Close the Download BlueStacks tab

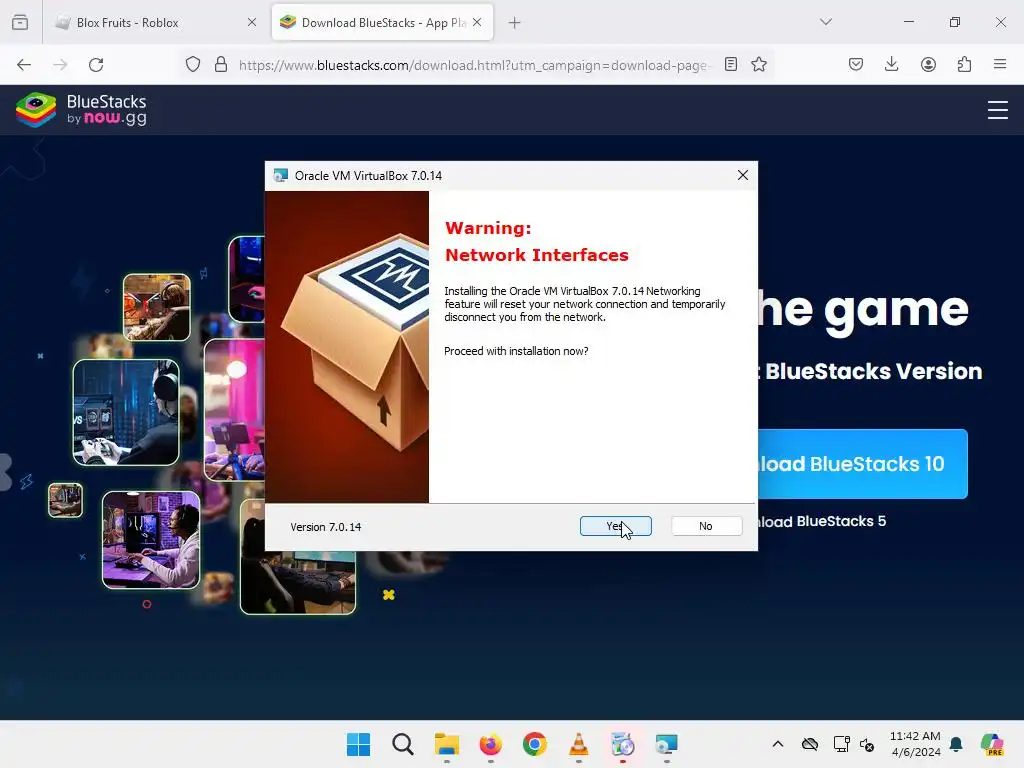pos(477,22)
